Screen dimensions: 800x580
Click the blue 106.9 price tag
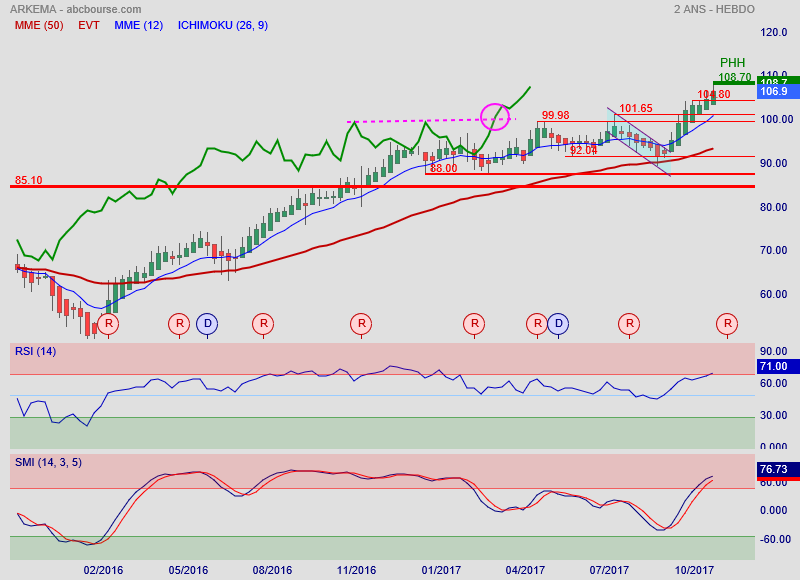[x=773, y=91]
